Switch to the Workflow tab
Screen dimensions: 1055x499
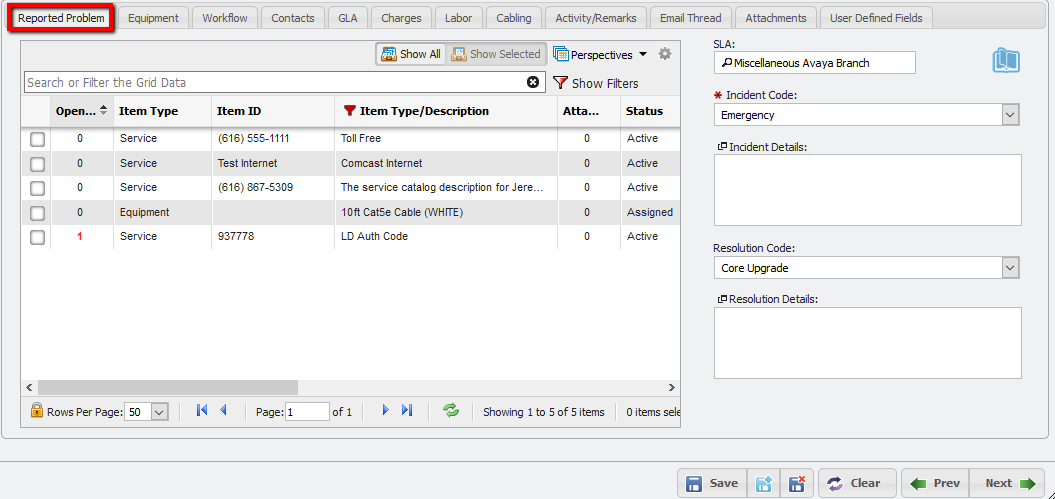pos(225,18)
